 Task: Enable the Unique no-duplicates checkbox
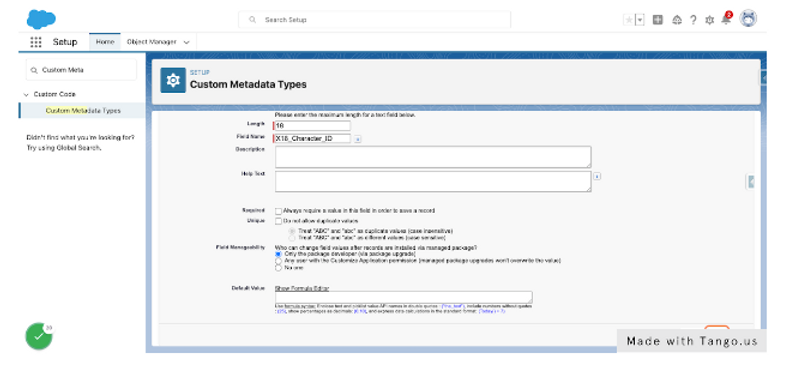[278, 221]
